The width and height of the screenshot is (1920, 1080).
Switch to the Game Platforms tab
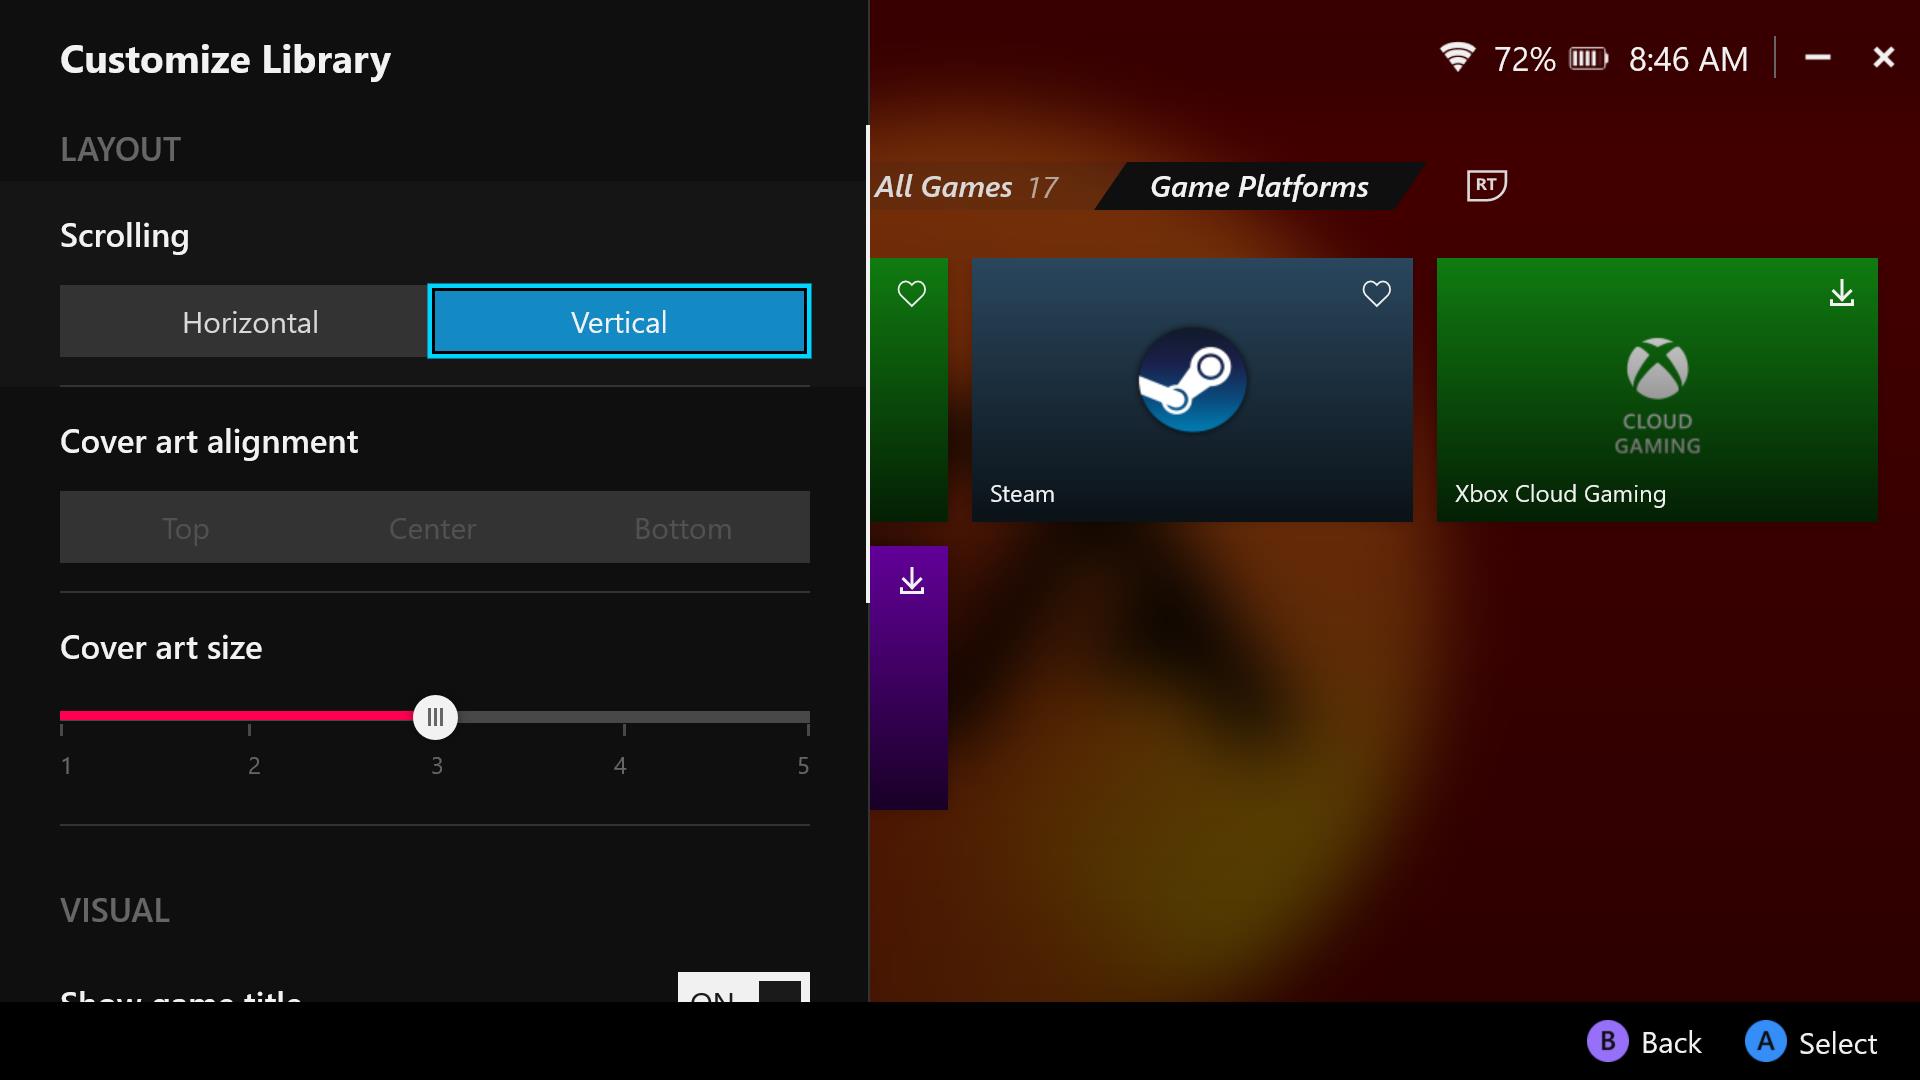click(1259, 187)
